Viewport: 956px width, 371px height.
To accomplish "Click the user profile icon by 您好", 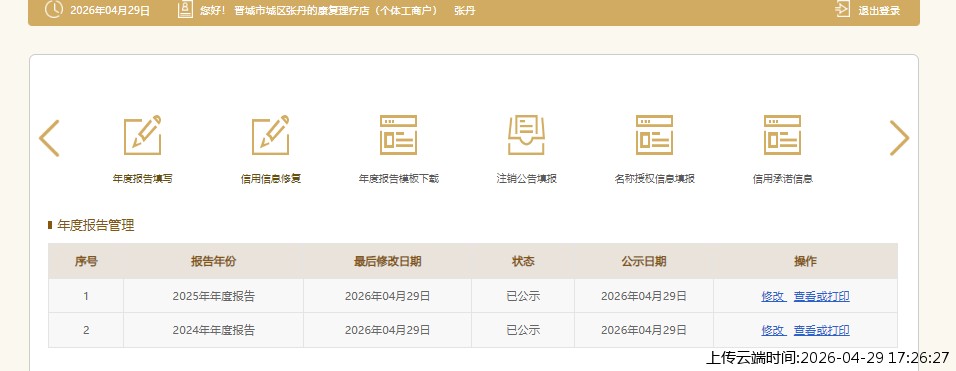I will [x=185, y=10].
